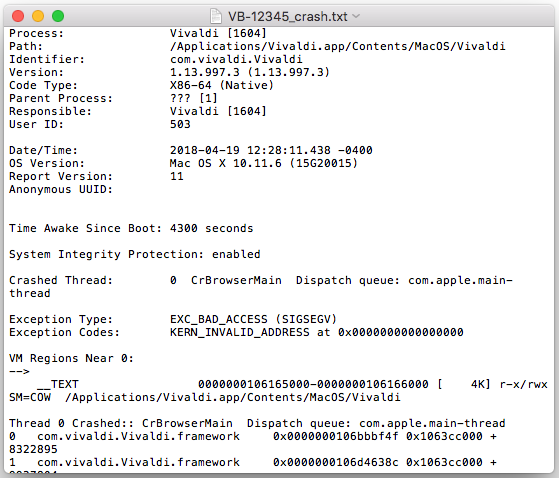The width and height of the screenshot is (559, 478).
Task: Click System Integrity Protection enabled text
Action: pyautogui.click(x=135, y=254)
